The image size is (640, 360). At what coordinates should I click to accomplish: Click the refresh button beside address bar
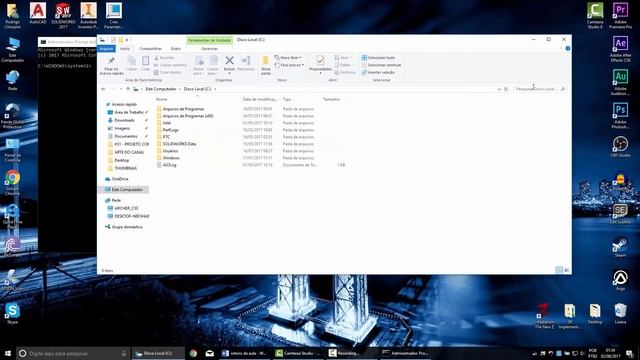tap(506, 89)
